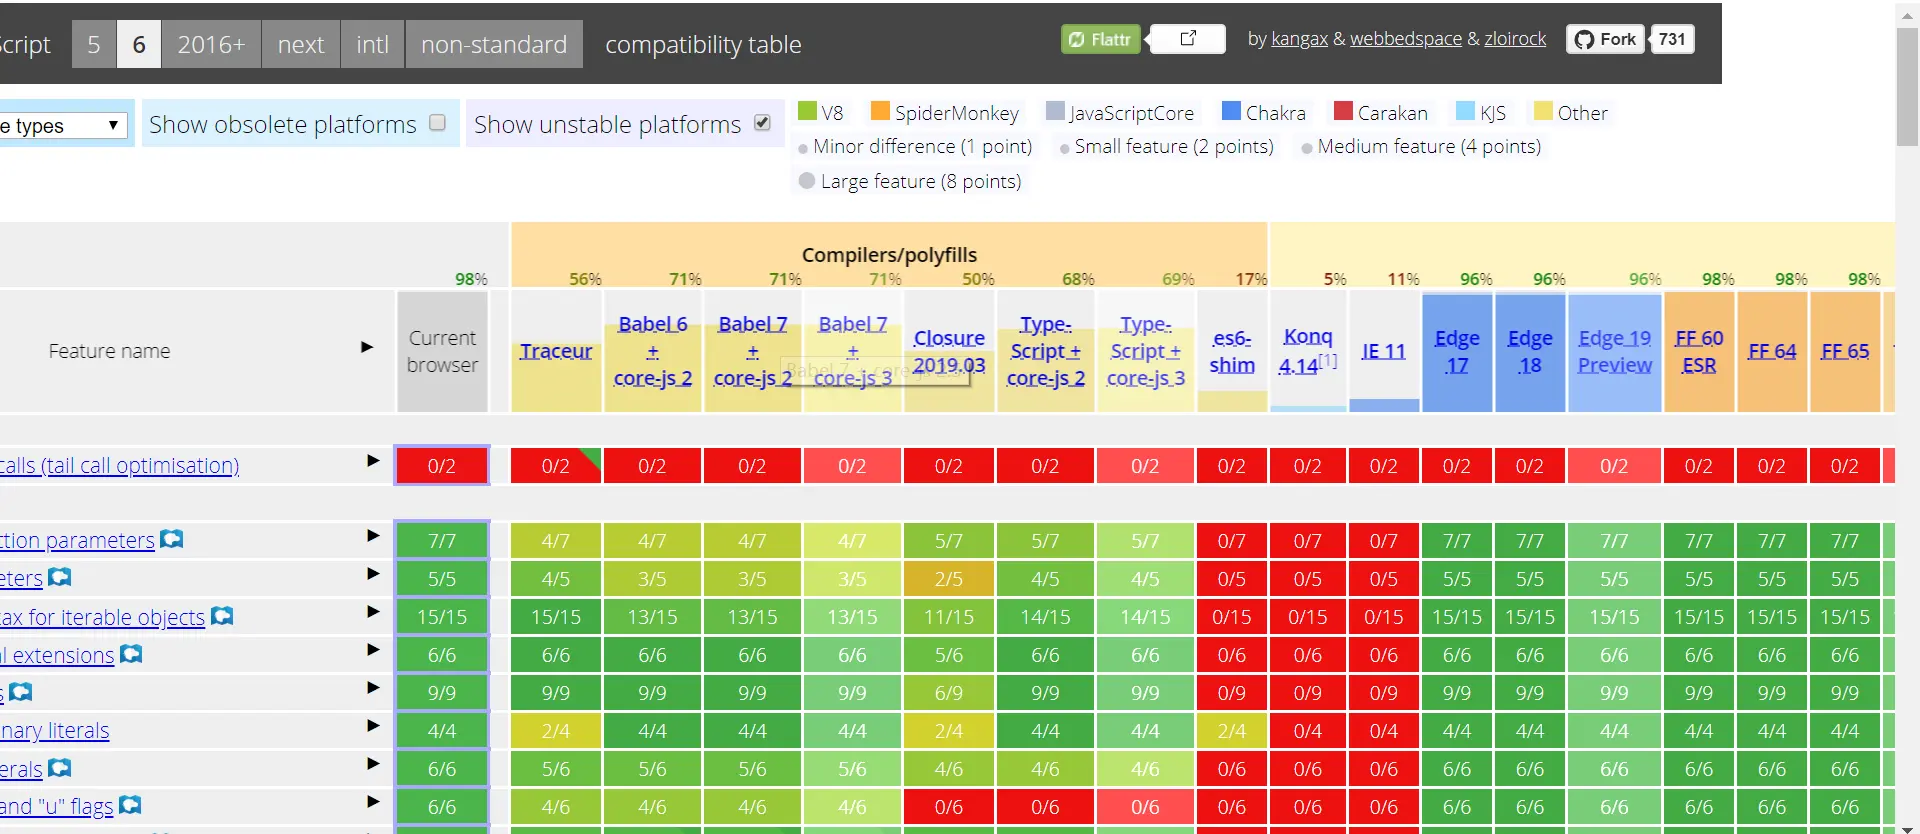The width and height of the screenshot is (1920, 834).
Task: Switch to the intl tab
Action: coord(372,44)
